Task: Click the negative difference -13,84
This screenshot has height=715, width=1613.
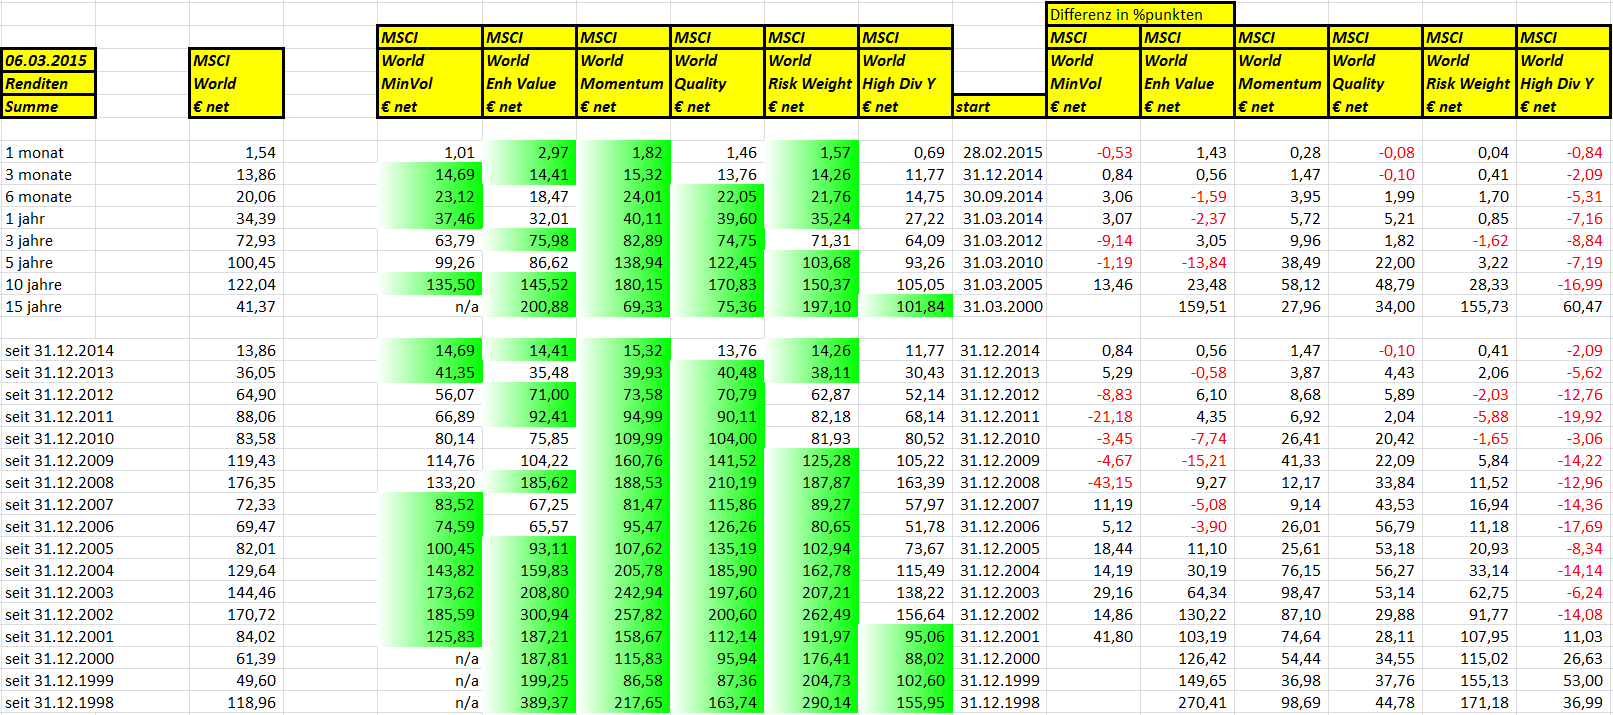Action: point(1204,263)
